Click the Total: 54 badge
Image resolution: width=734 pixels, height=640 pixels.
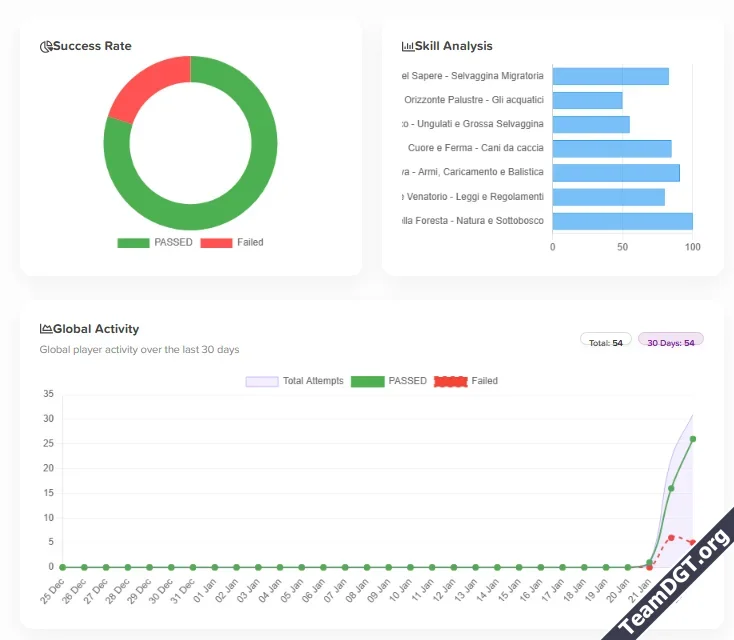tap(605, 343)
